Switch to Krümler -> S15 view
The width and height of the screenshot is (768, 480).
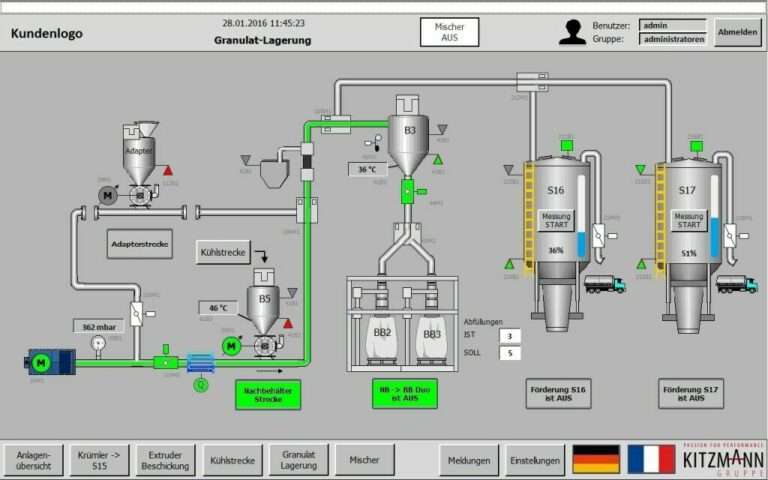[x=99, y=460]
